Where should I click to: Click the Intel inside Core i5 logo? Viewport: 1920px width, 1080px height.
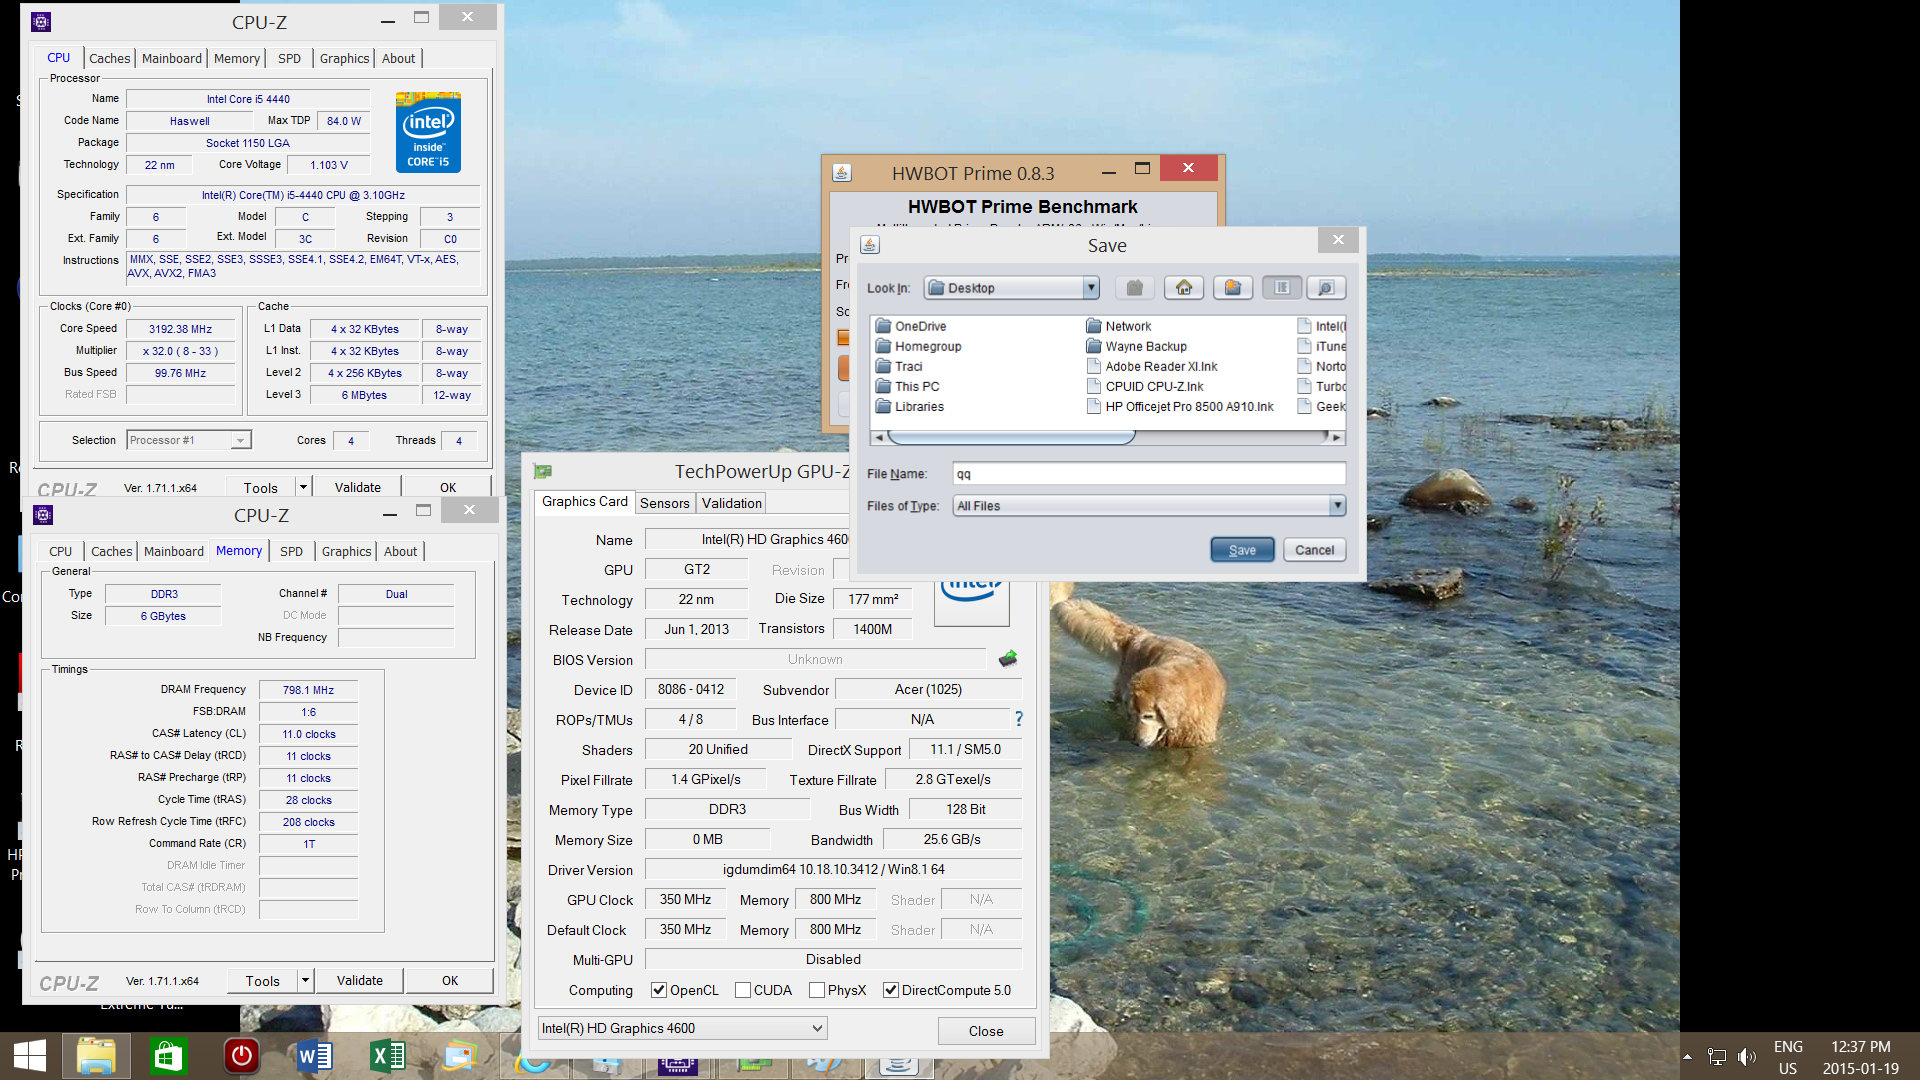coord(428,132)
